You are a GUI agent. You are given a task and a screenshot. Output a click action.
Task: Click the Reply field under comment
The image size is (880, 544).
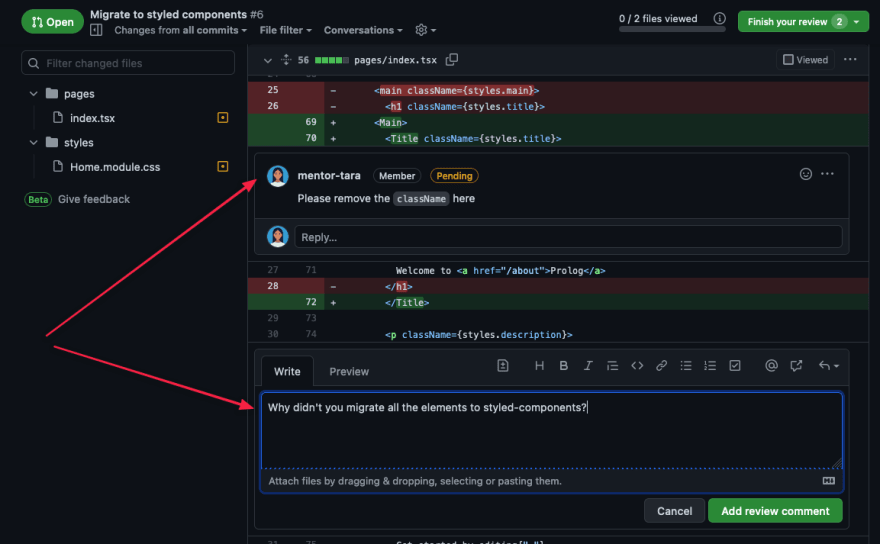[x=568, y=237]
